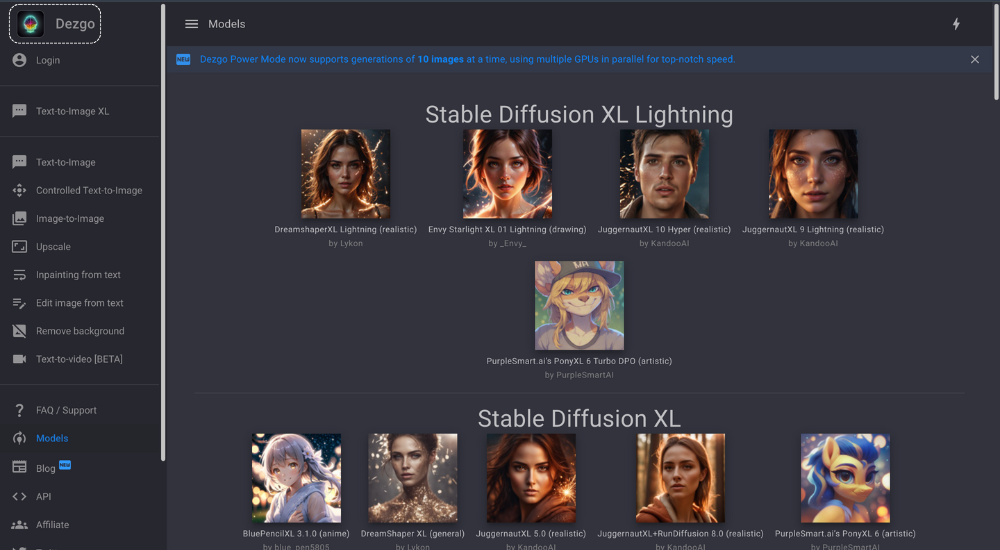
Task: Click the Dezgo brand name
Action: 75,24
